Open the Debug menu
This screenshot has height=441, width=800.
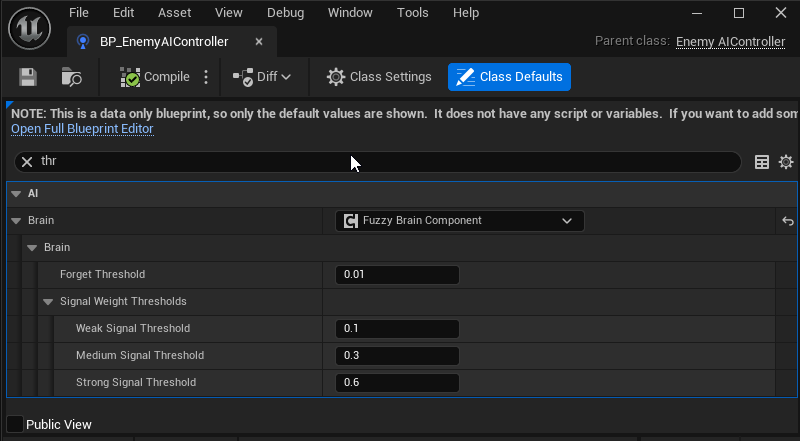[285, 13]
